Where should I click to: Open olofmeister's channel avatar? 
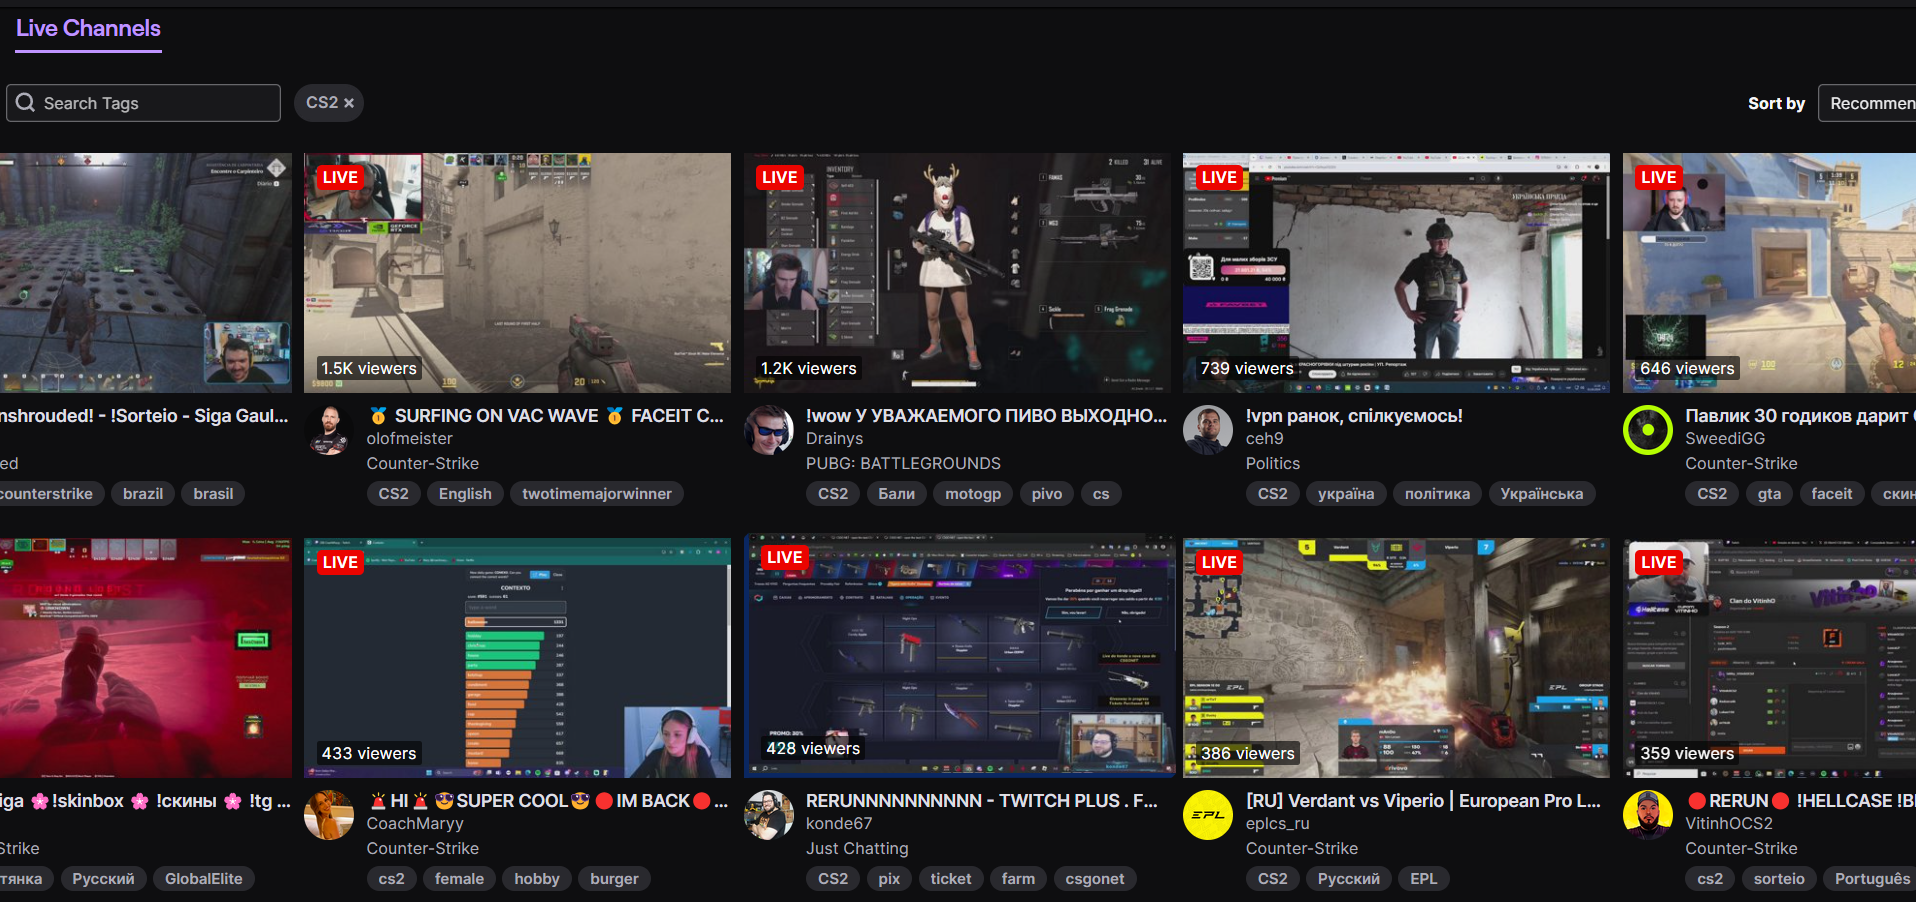pyautogui.click(x=329, y=430)
